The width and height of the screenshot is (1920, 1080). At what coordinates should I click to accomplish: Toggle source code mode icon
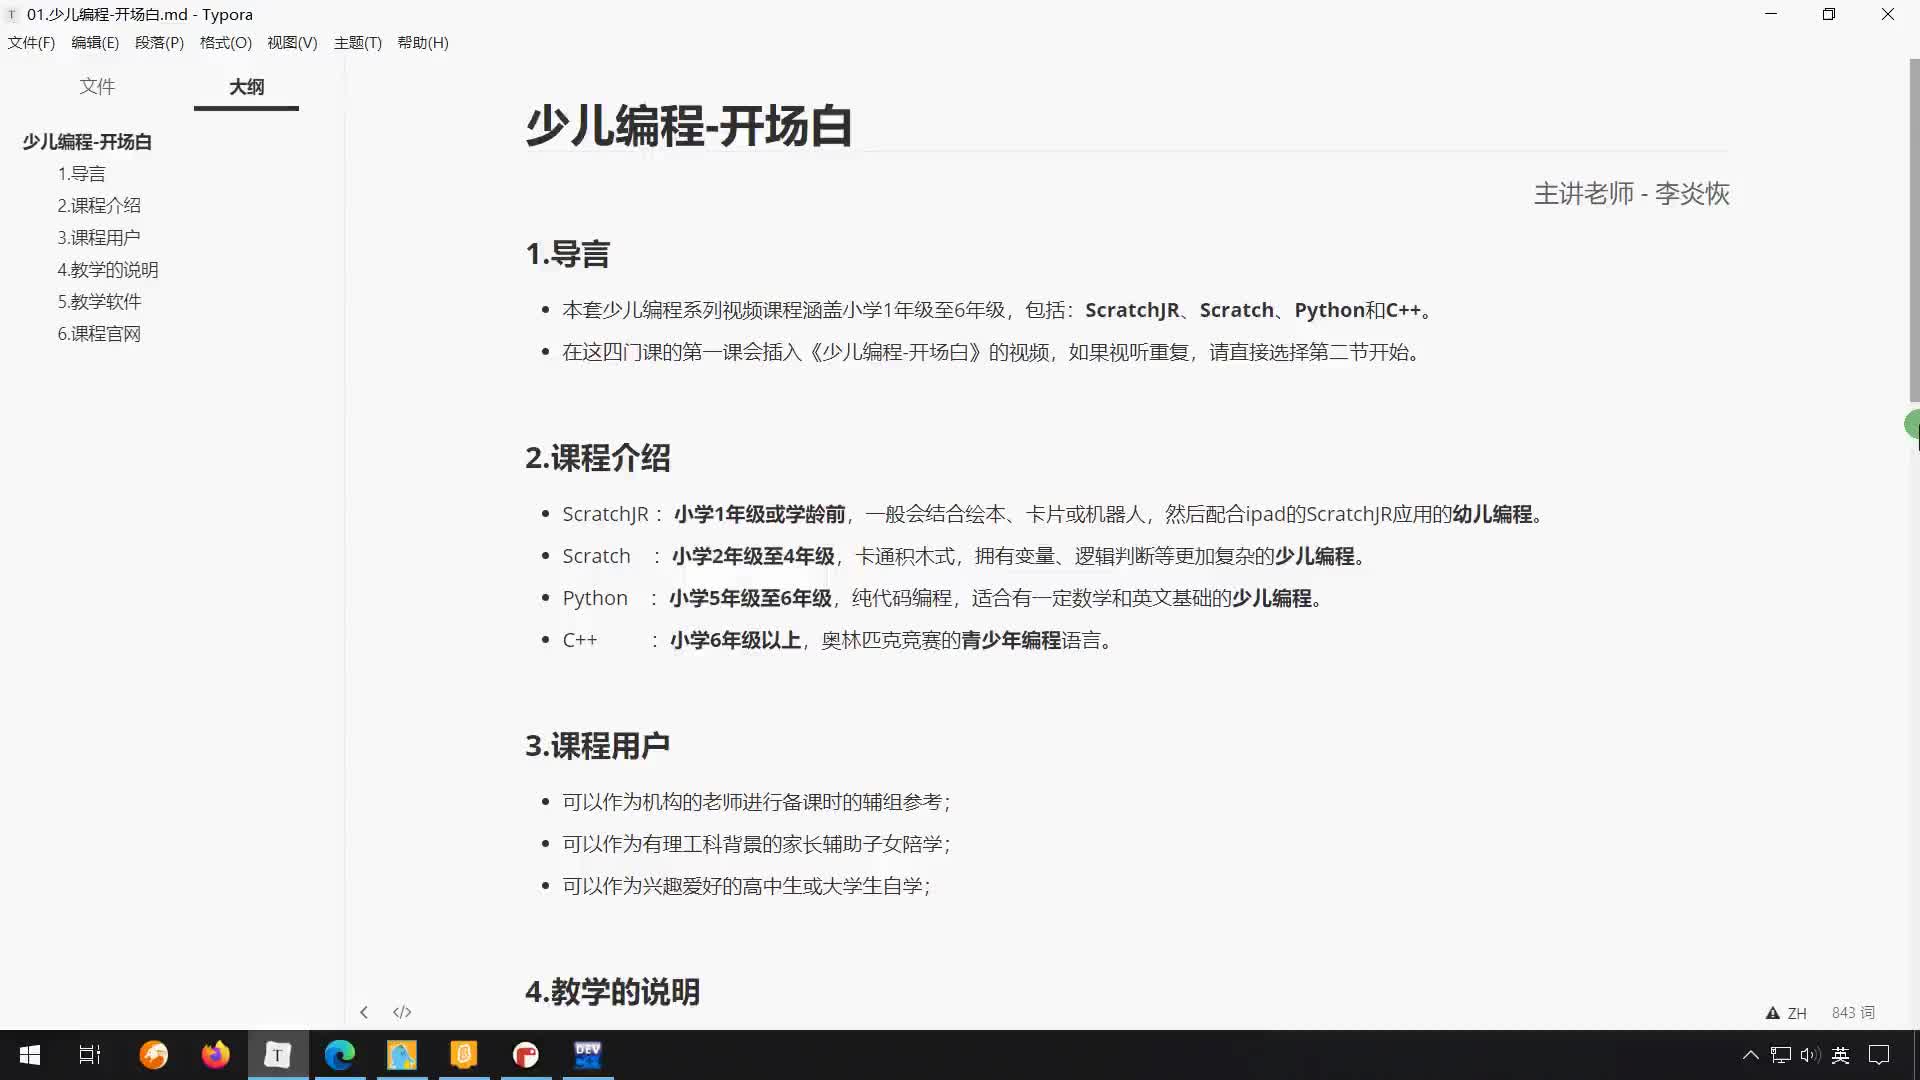tap(402, 1012)
